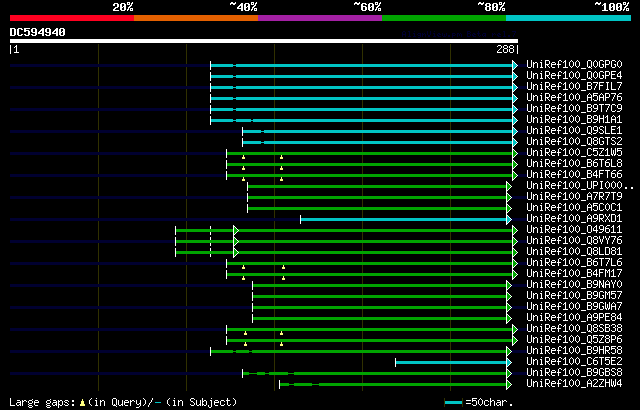Pick the UniRef100_Q5Z8P6 subject name
The width and height of the screenshot is (640, 410).
[x=574, y=340]
